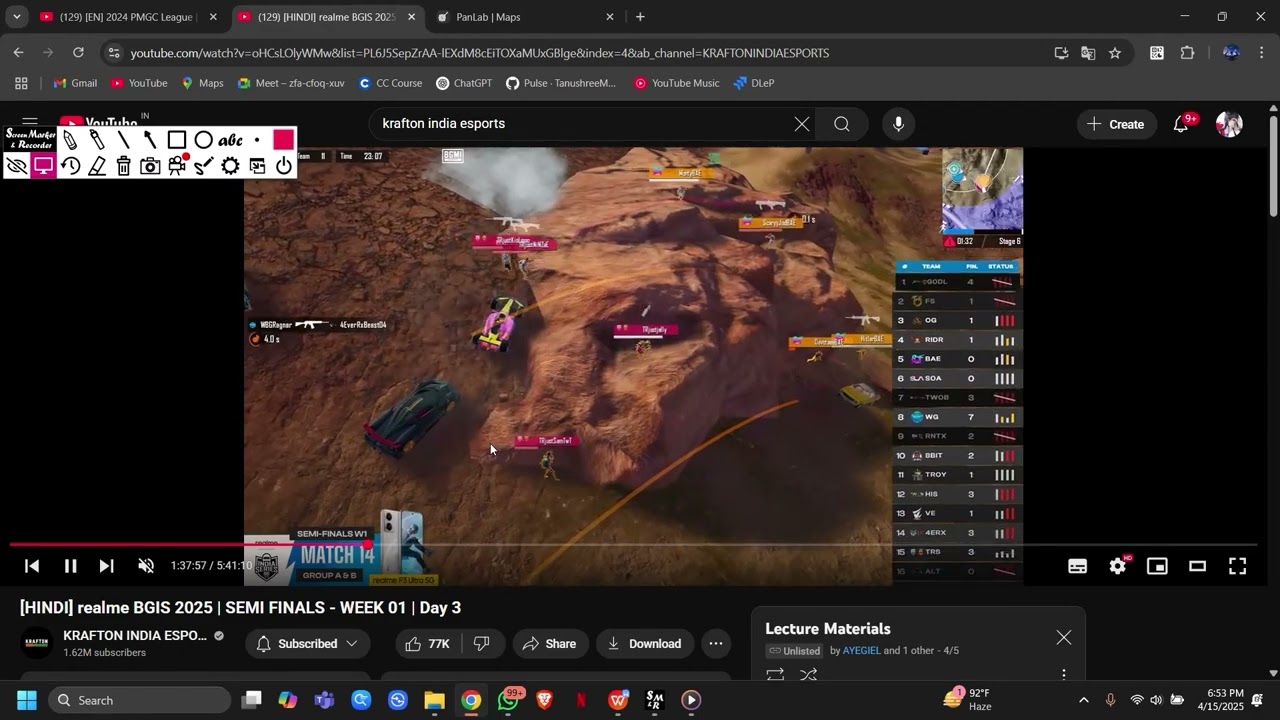Toggle hide drawings eye icon

point(16,166)
